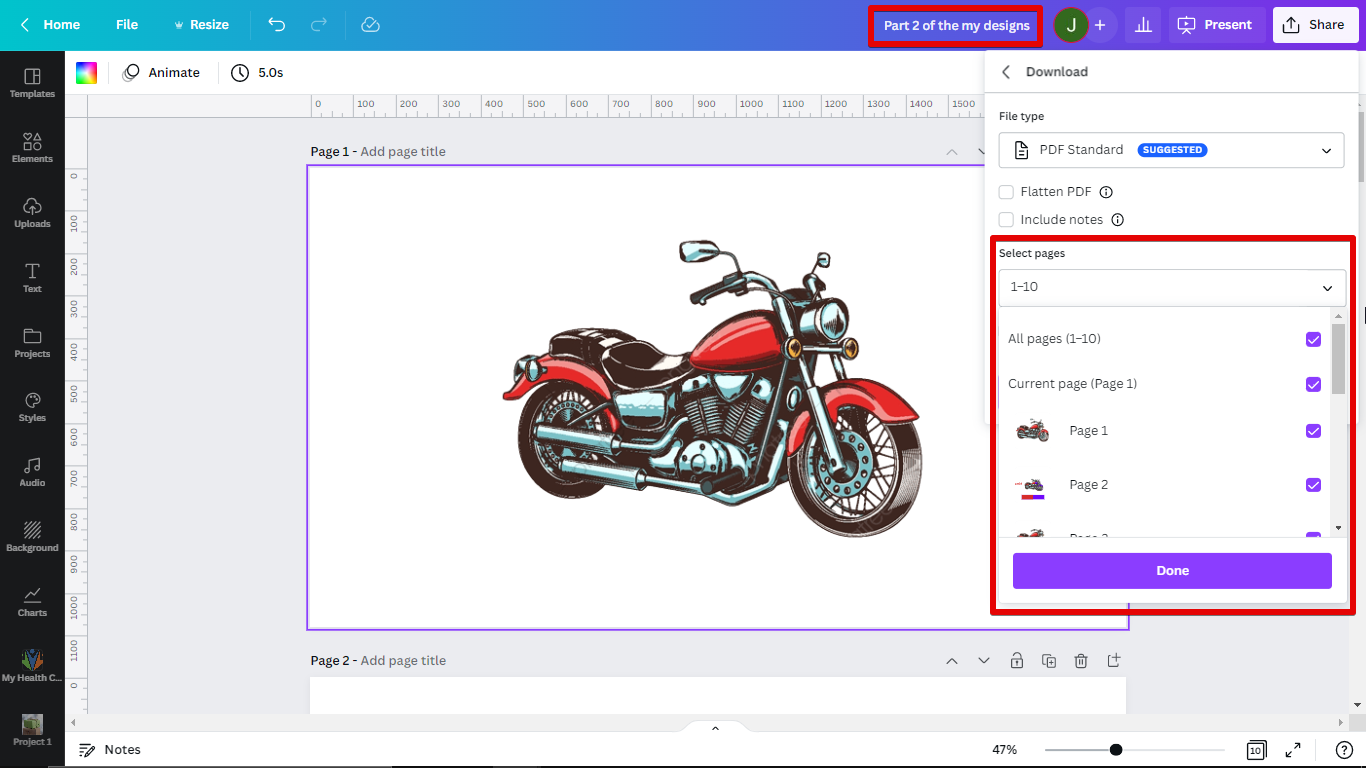This screenshot has height=768, width=1366.
Task: Enter fullscreen with the expand icon
Action: click(1293, 750)
